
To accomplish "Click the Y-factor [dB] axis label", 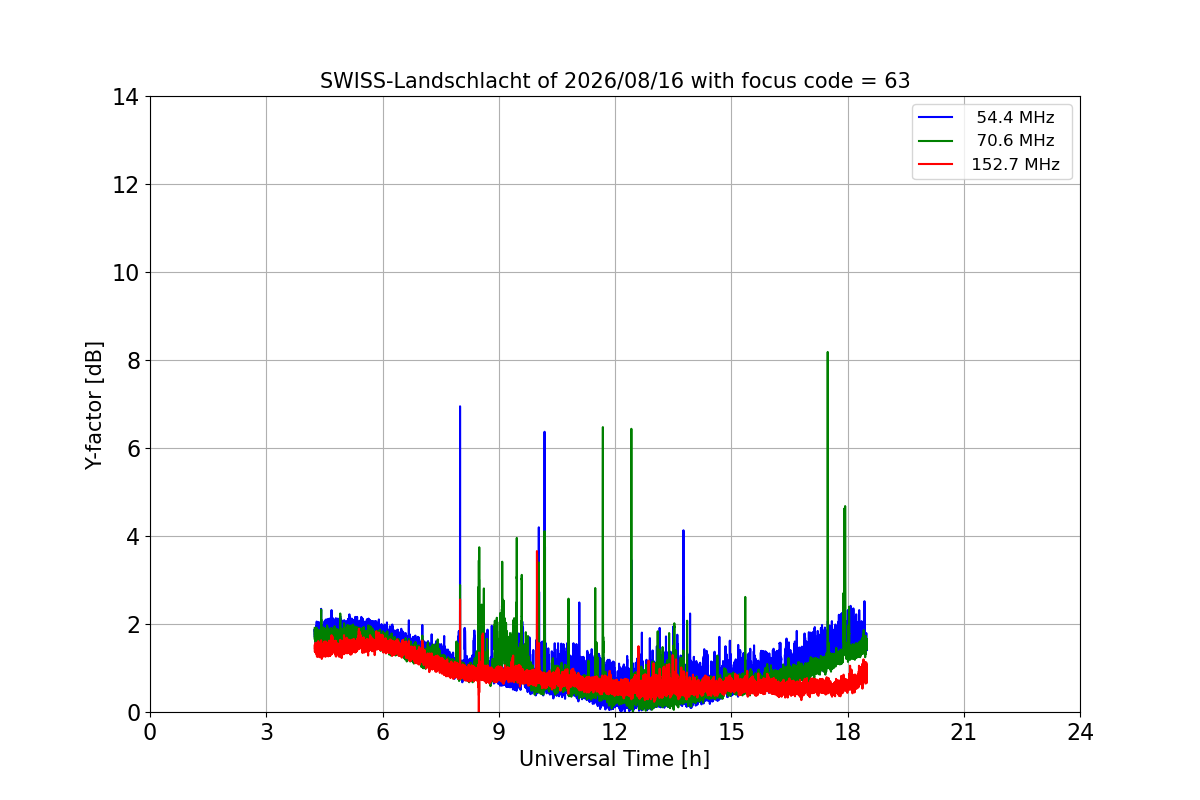I will pyautogui.click(x=94, y=405).
